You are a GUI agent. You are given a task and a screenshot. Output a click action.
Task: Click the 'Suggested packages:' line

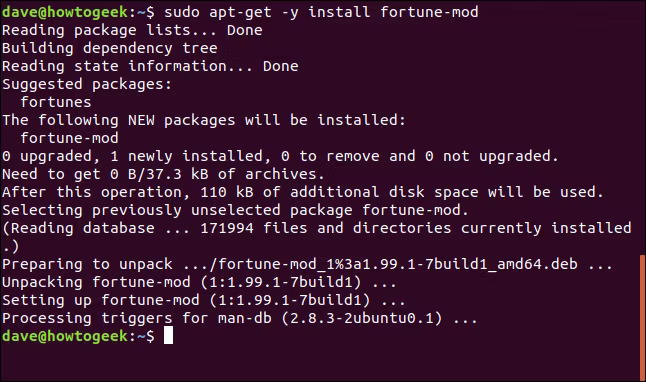tap(87, 84)
